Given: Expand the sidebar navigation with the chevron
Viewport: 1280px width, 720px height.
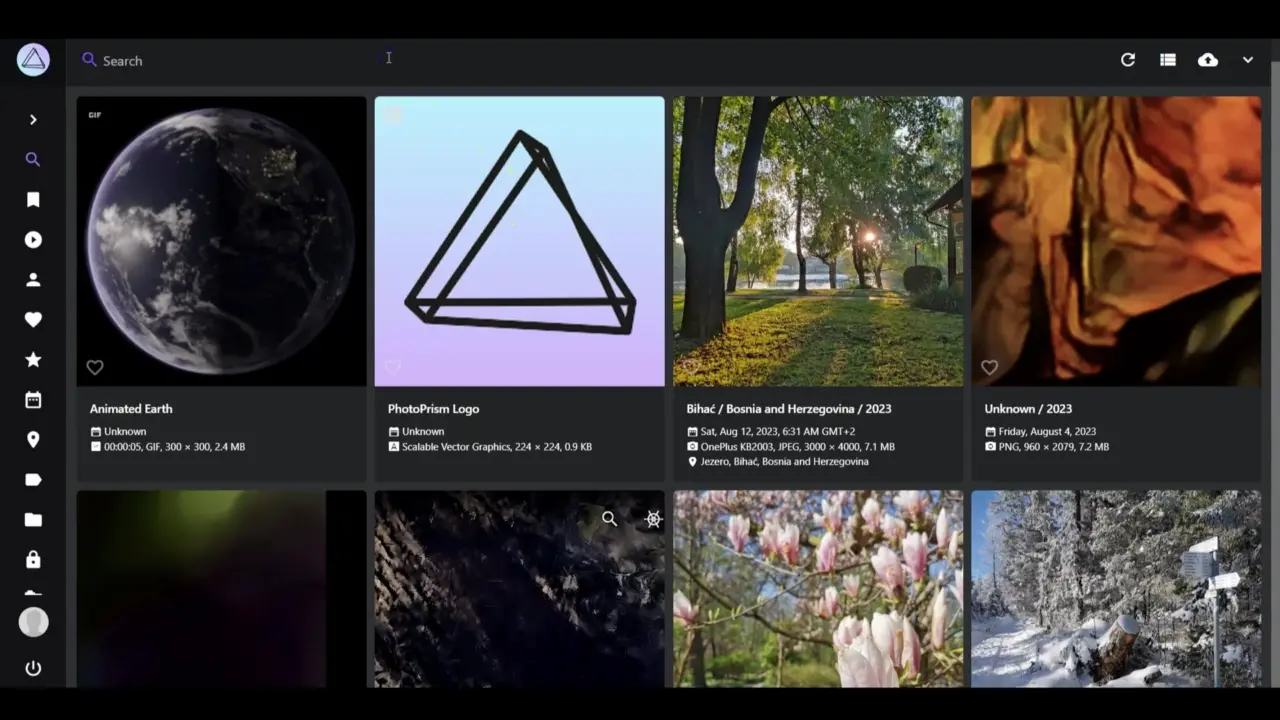Looking at the screenshot, I should click(x=33, y=120).
